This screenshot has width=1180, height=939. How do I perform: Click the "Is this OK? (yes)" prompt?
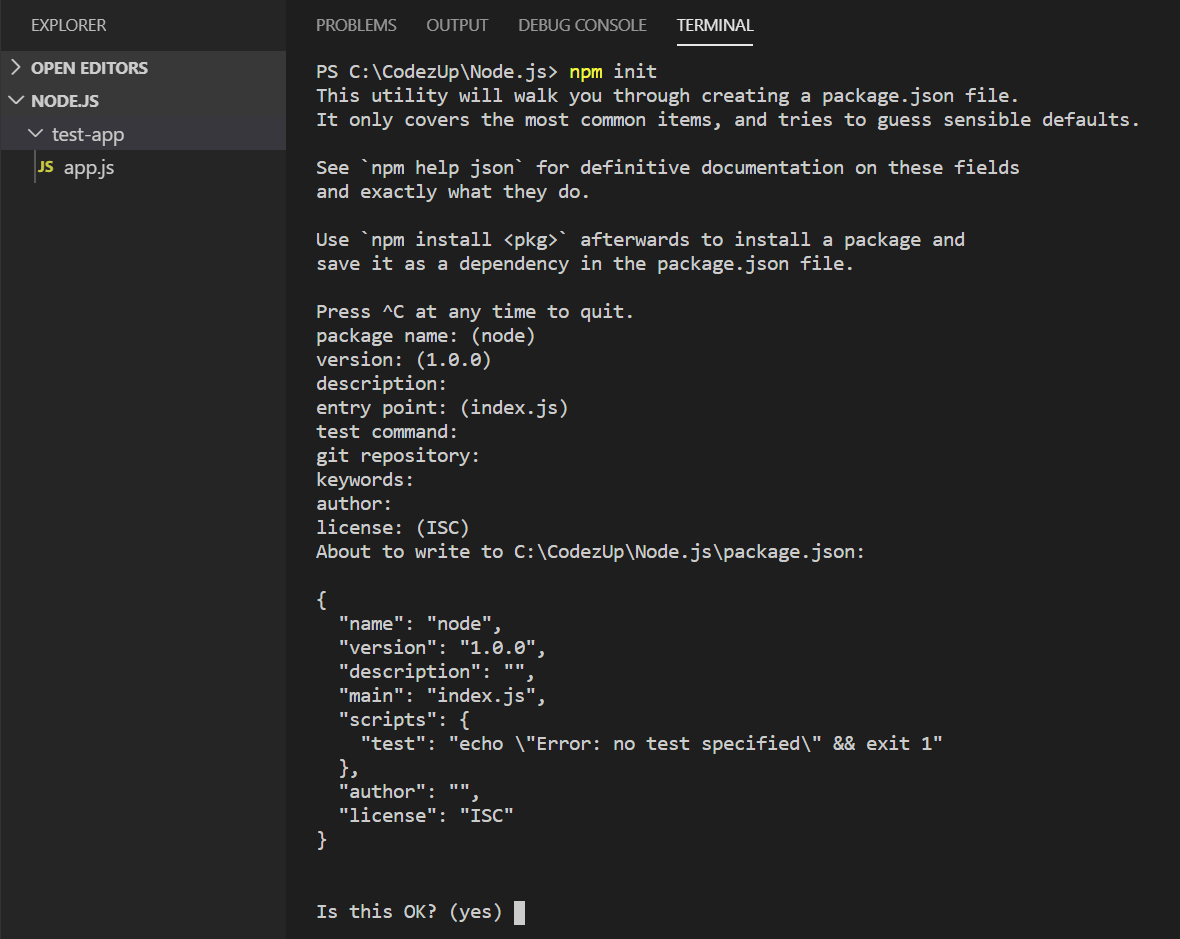[x=410, y=911]
